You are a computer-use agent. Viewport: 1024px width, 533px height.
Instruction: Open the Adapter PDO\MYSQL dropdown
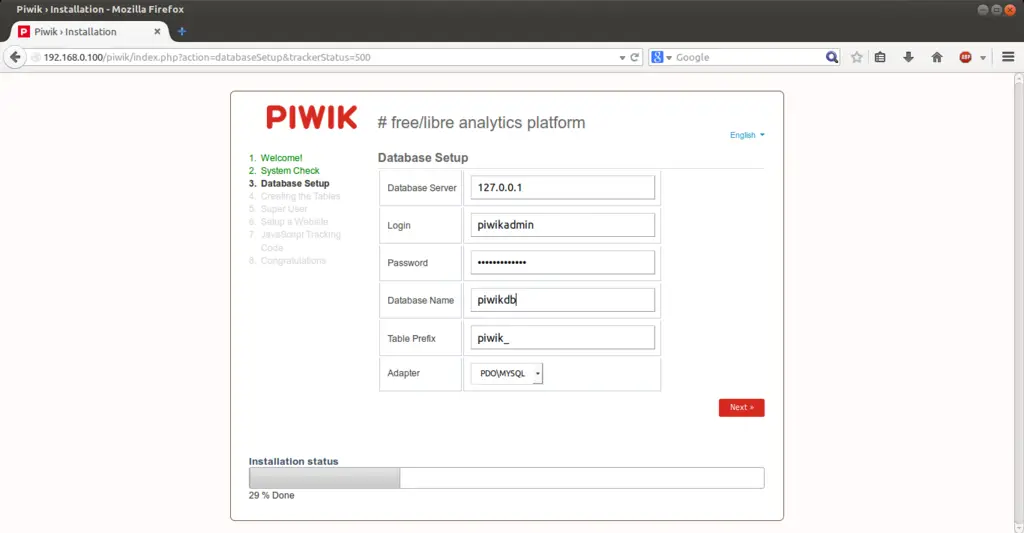pyautogui.click(x=507, y=374)
